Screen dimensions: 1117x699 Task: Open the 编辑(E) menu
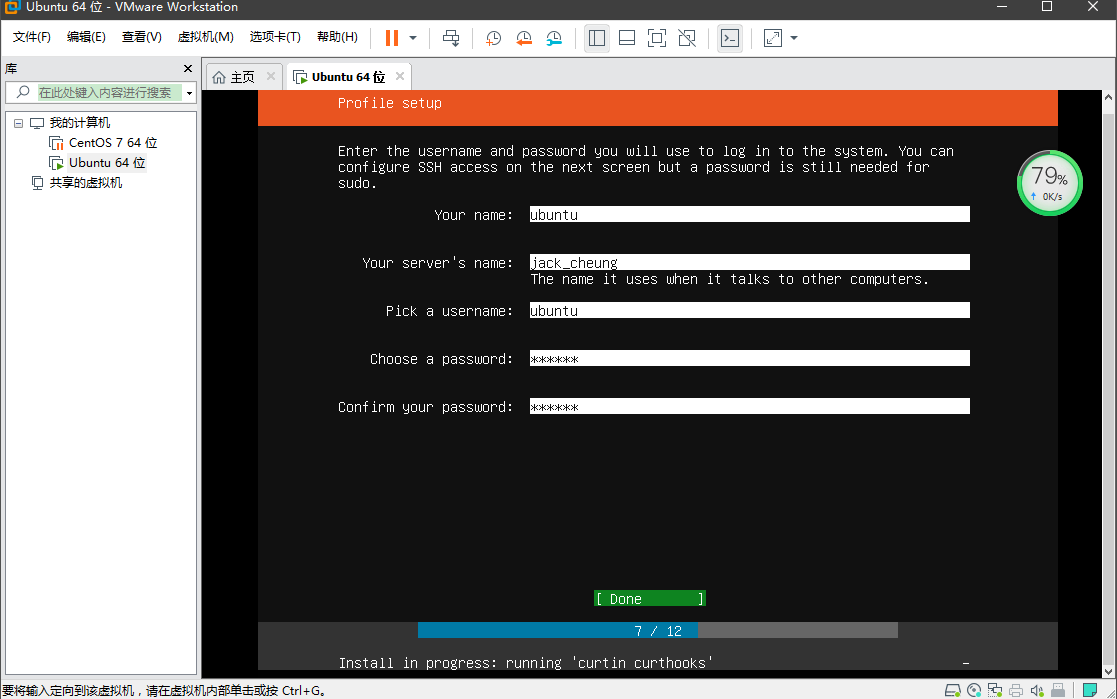[86, 37]
